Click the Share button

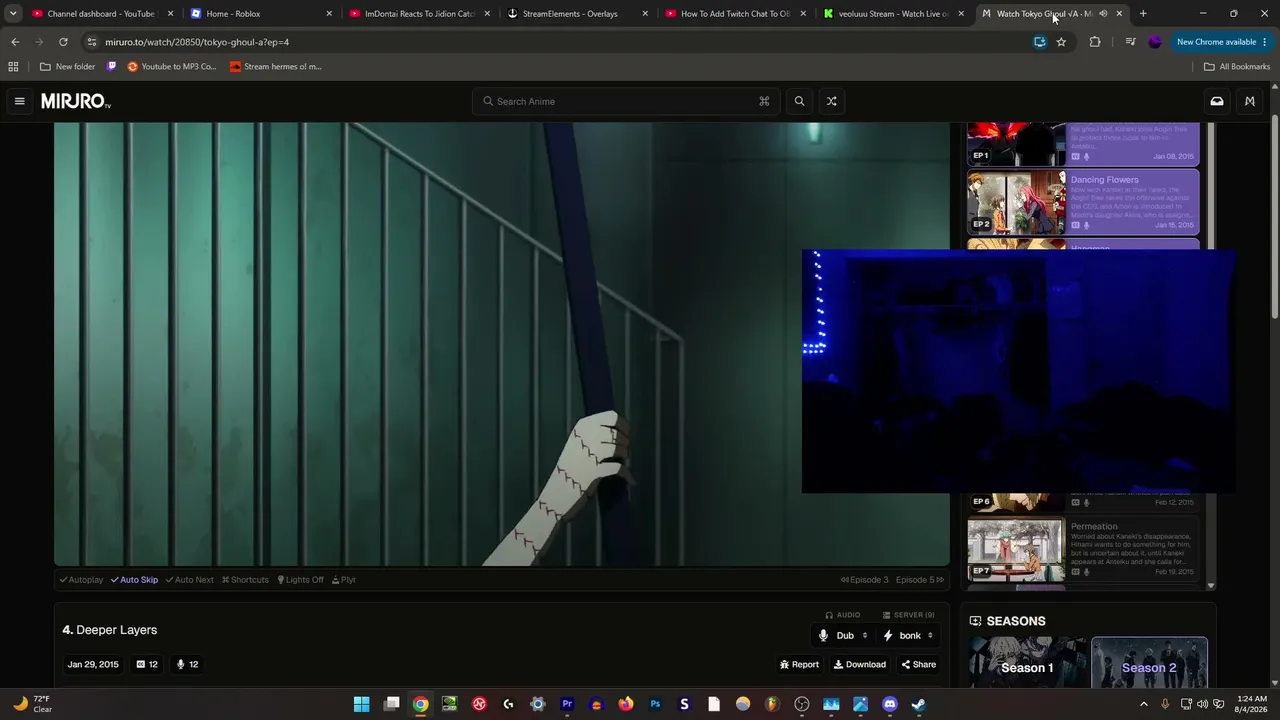pyautogui.click(x=918, y=665)
